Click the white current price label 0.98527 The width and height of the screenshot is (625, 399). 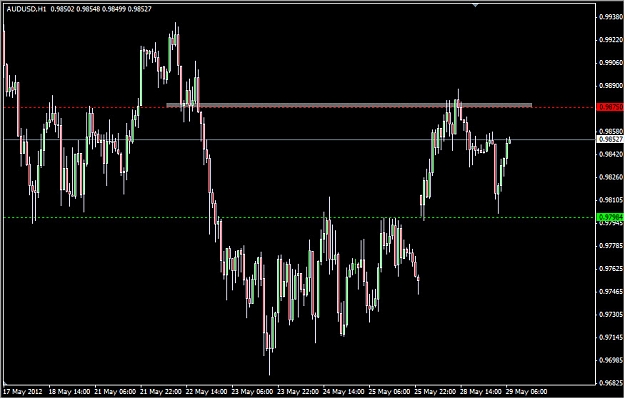tap(610, 140)
